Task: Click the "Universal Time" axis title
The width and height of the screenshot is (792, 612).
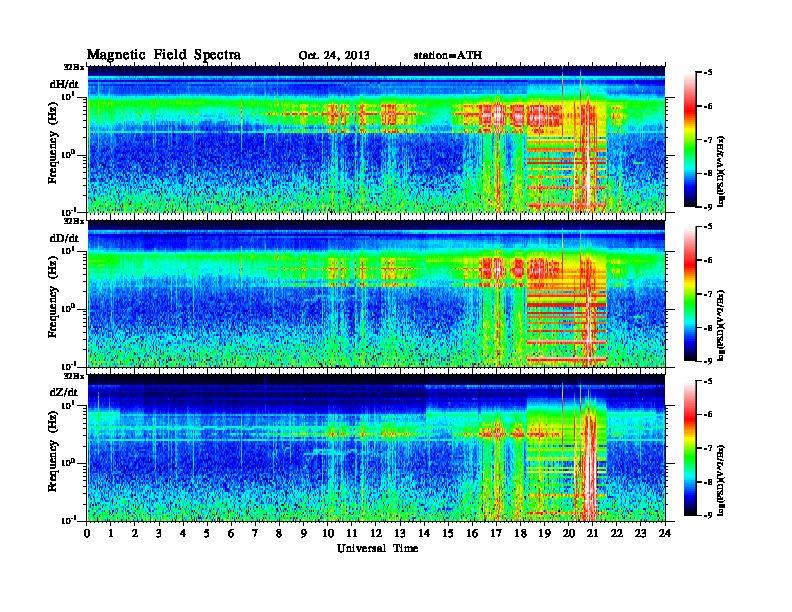Action: click(377, 548)
